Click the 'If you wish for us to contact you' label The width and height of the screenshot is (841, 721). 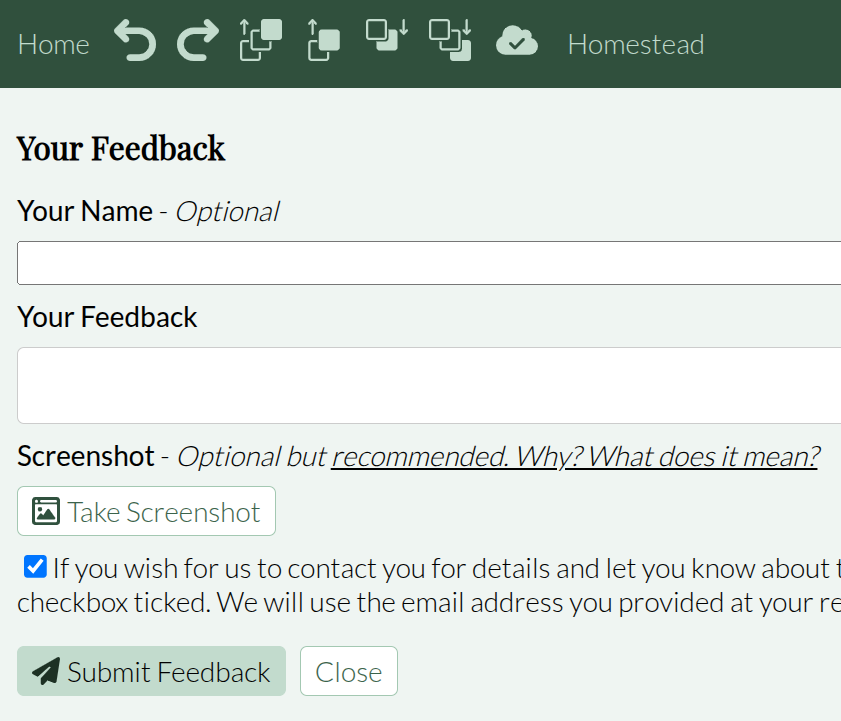[x=429, y=585]
